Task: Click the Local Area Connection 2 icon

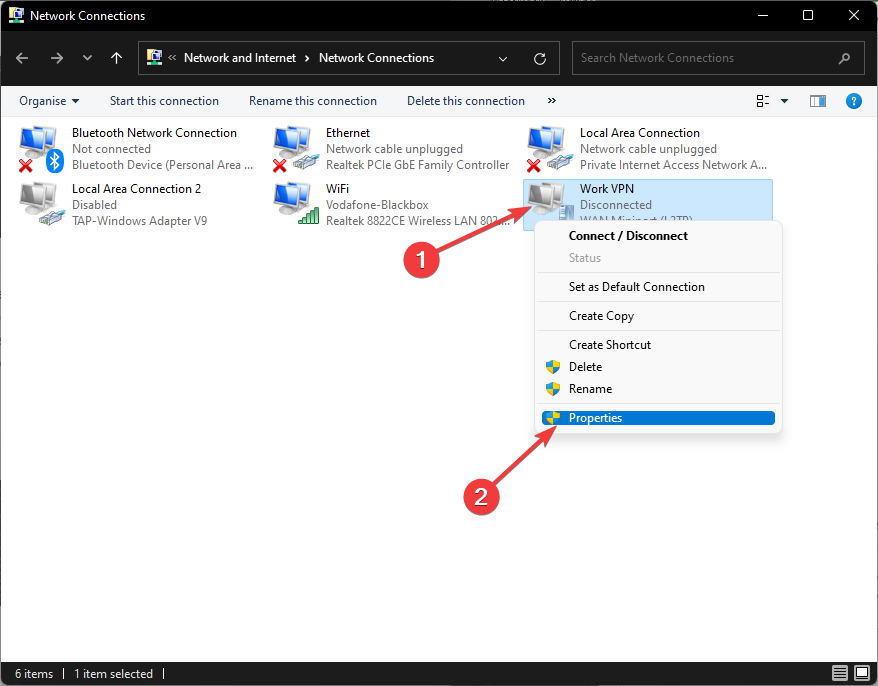Action: (x=41, y=205)
